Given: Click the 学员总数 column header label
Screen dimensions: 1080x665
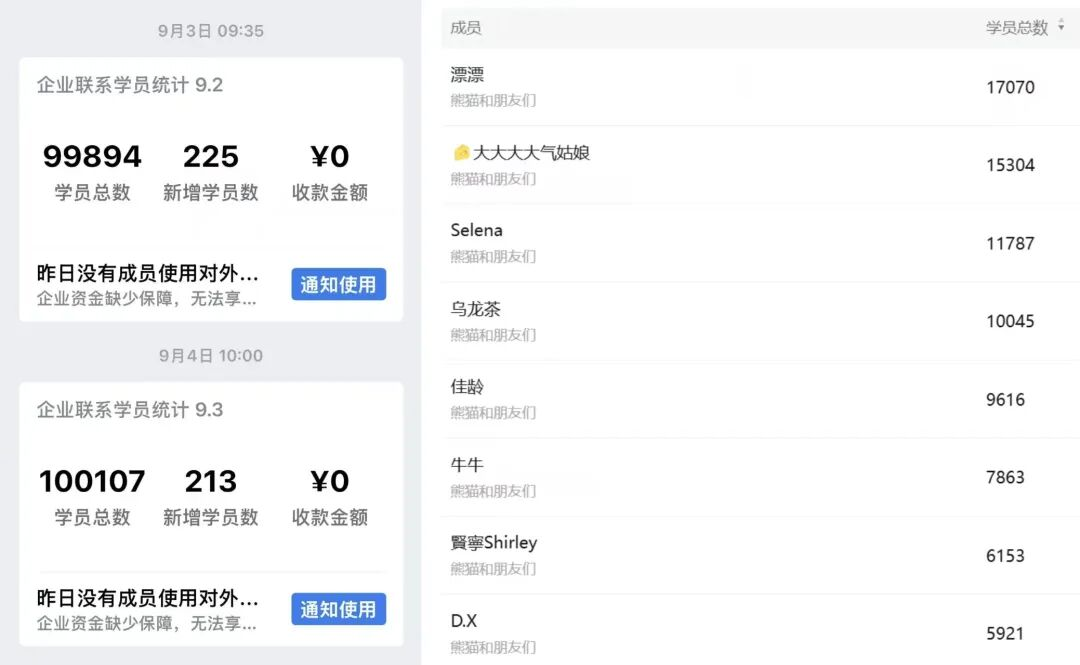Looking at the screenshot, I should pos(1016,28).
